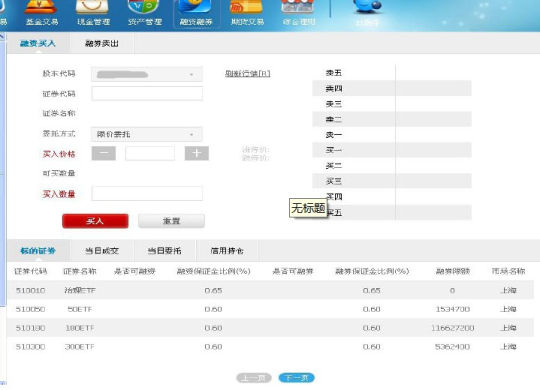Image resolution: width=540 pixels, height=390 pixels.
Task: Open the 综合理财 wealth management icon
Action: [x=298, y=13]
